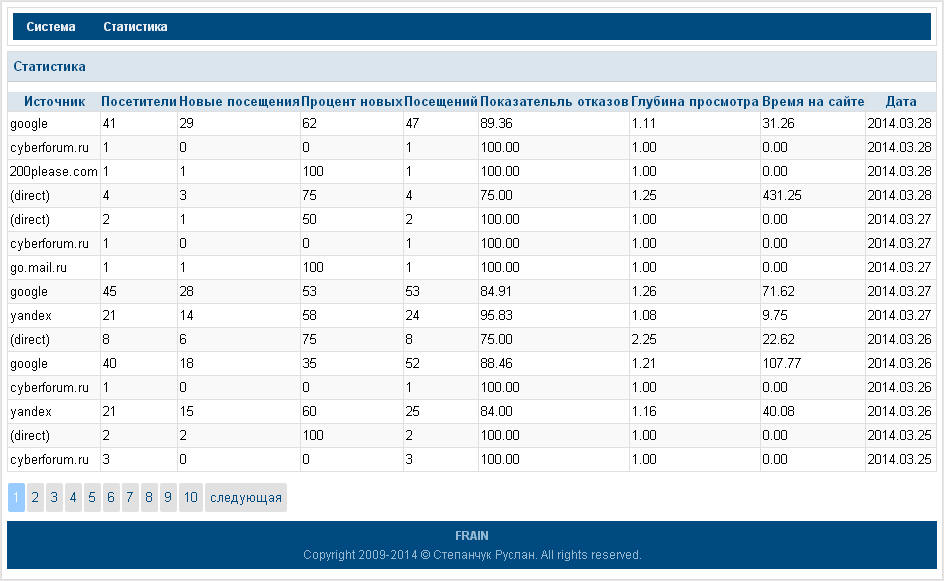Click the 89.36 bounce rate value
This screenshot has width=944, height=581.
pos(496,123)
